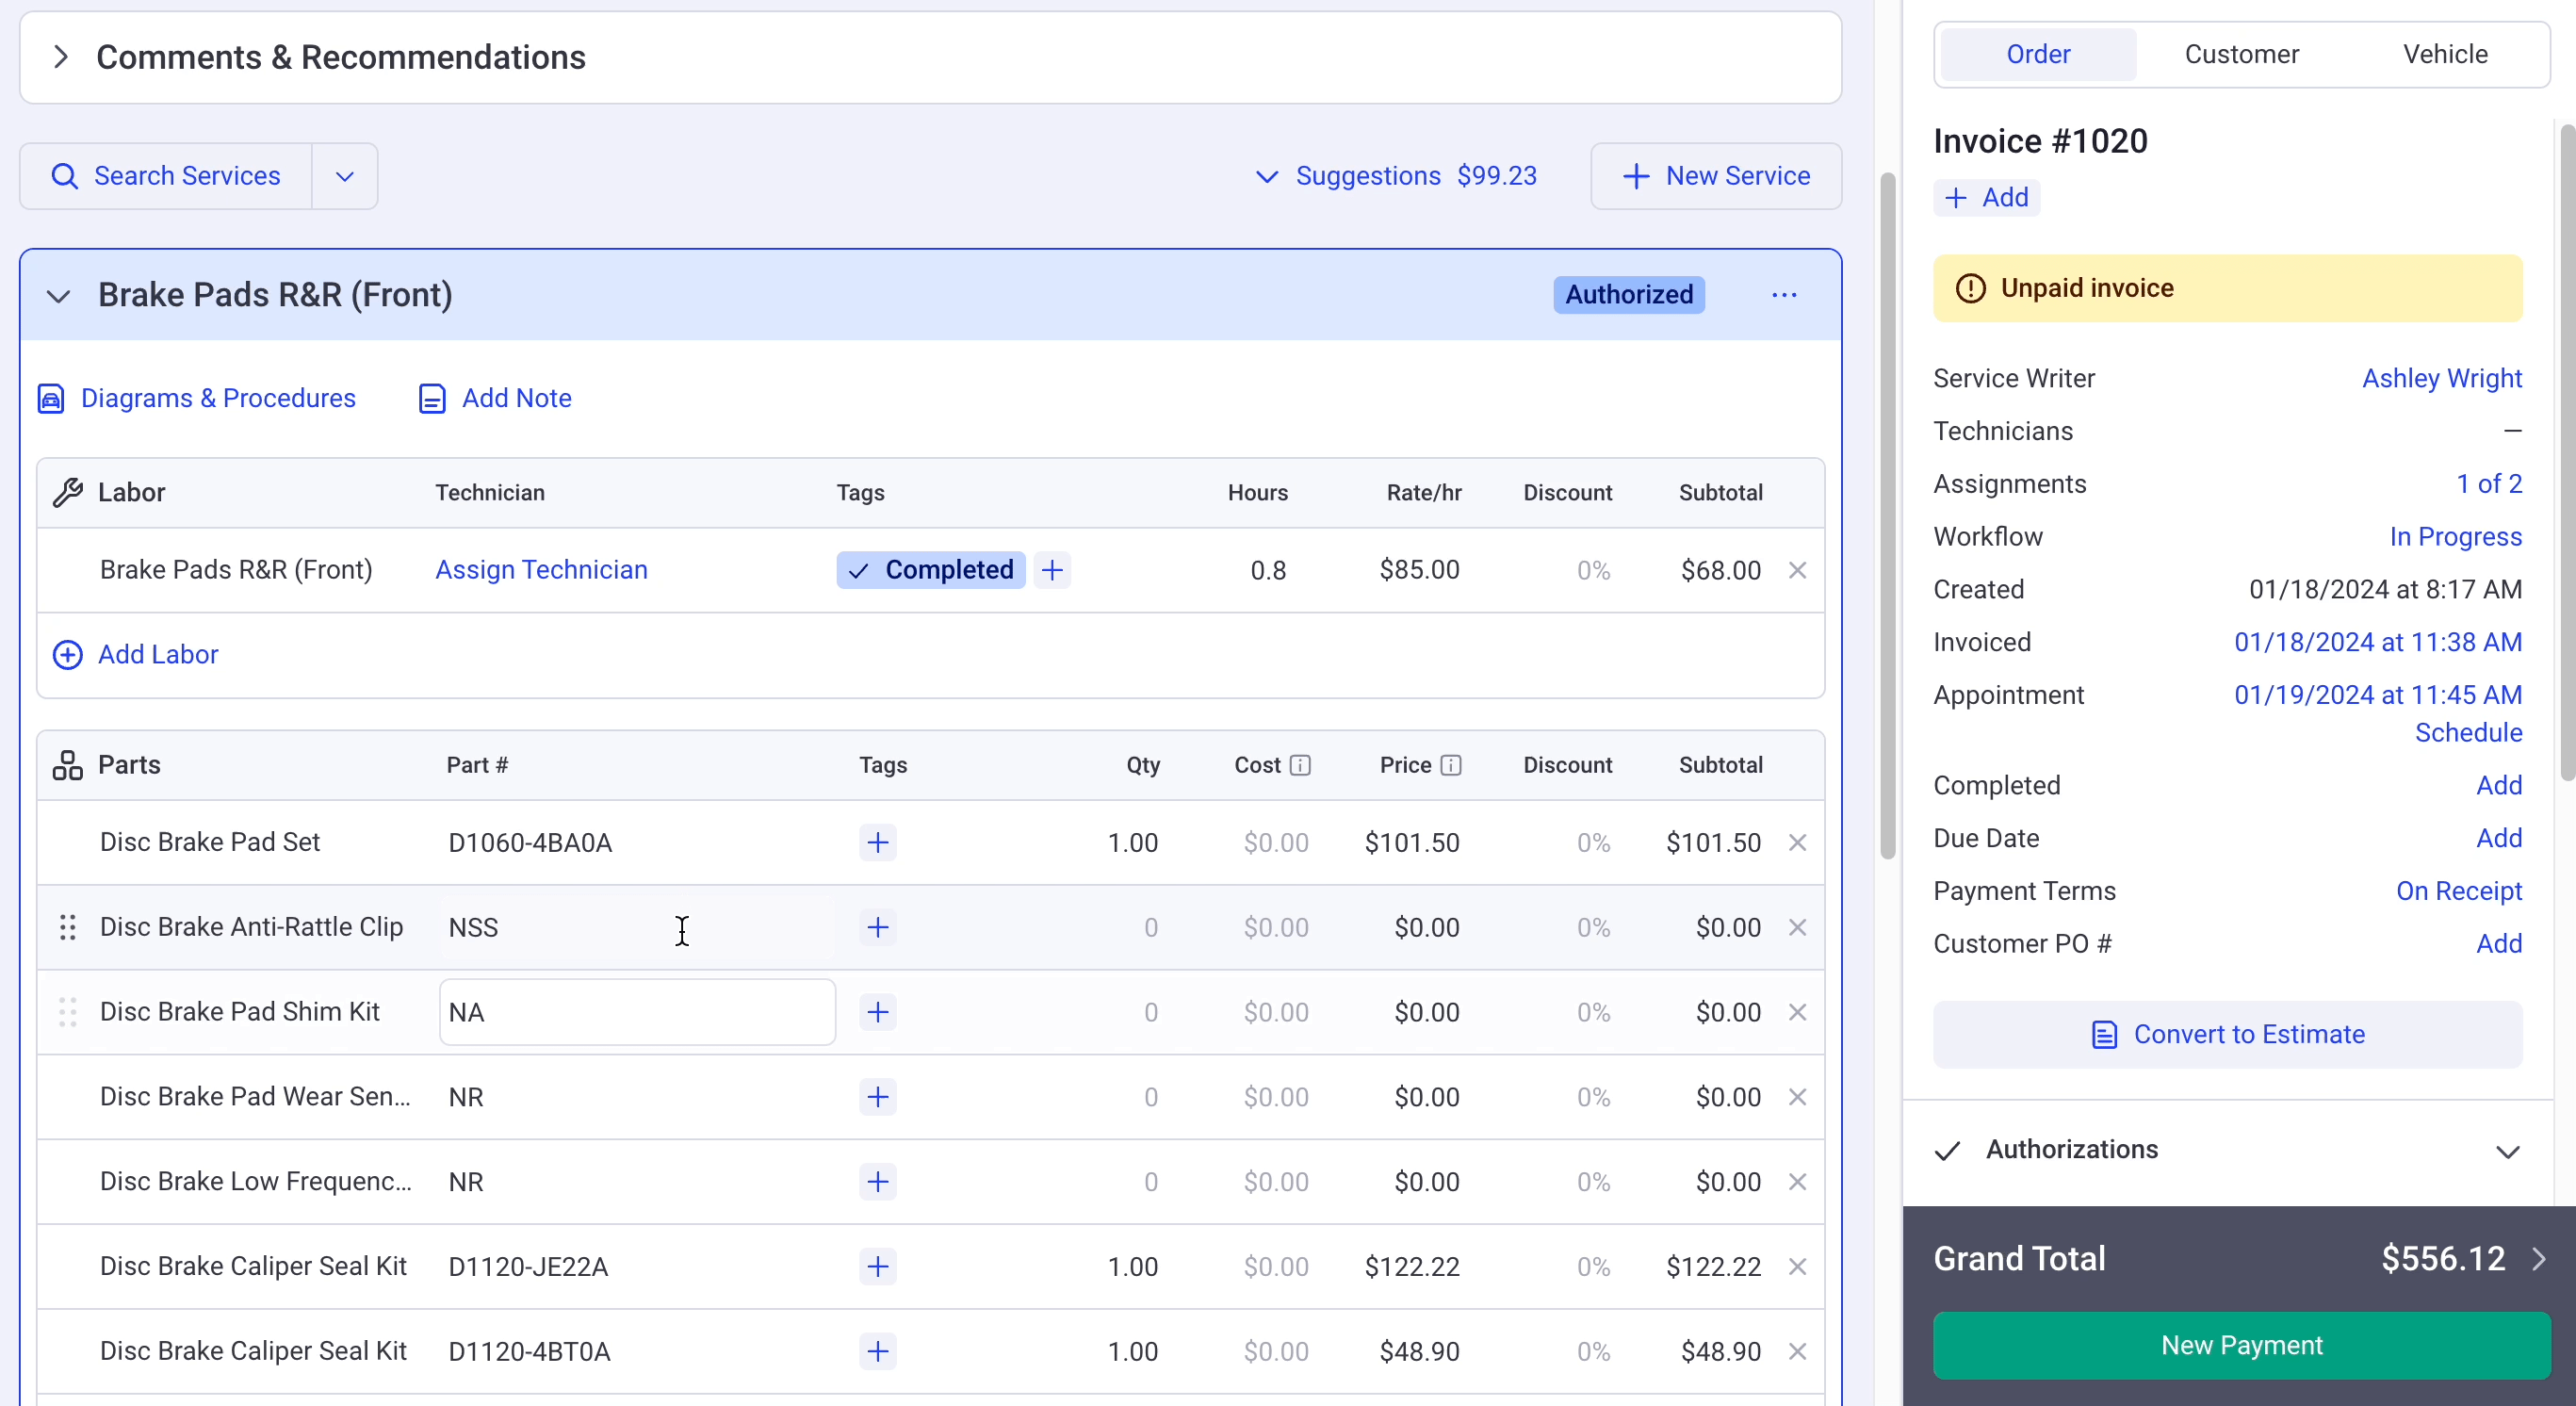Delete the Disc Brake Low Frequency part
2576x1406 pixels.
tap(1797, 1182)
